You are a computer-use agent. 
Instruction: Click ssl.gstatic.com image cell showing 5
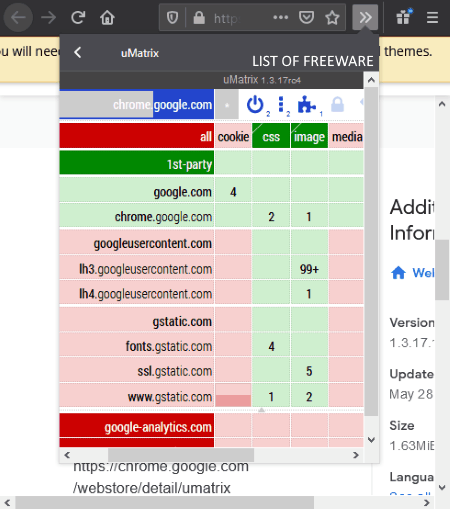(309, 370)
